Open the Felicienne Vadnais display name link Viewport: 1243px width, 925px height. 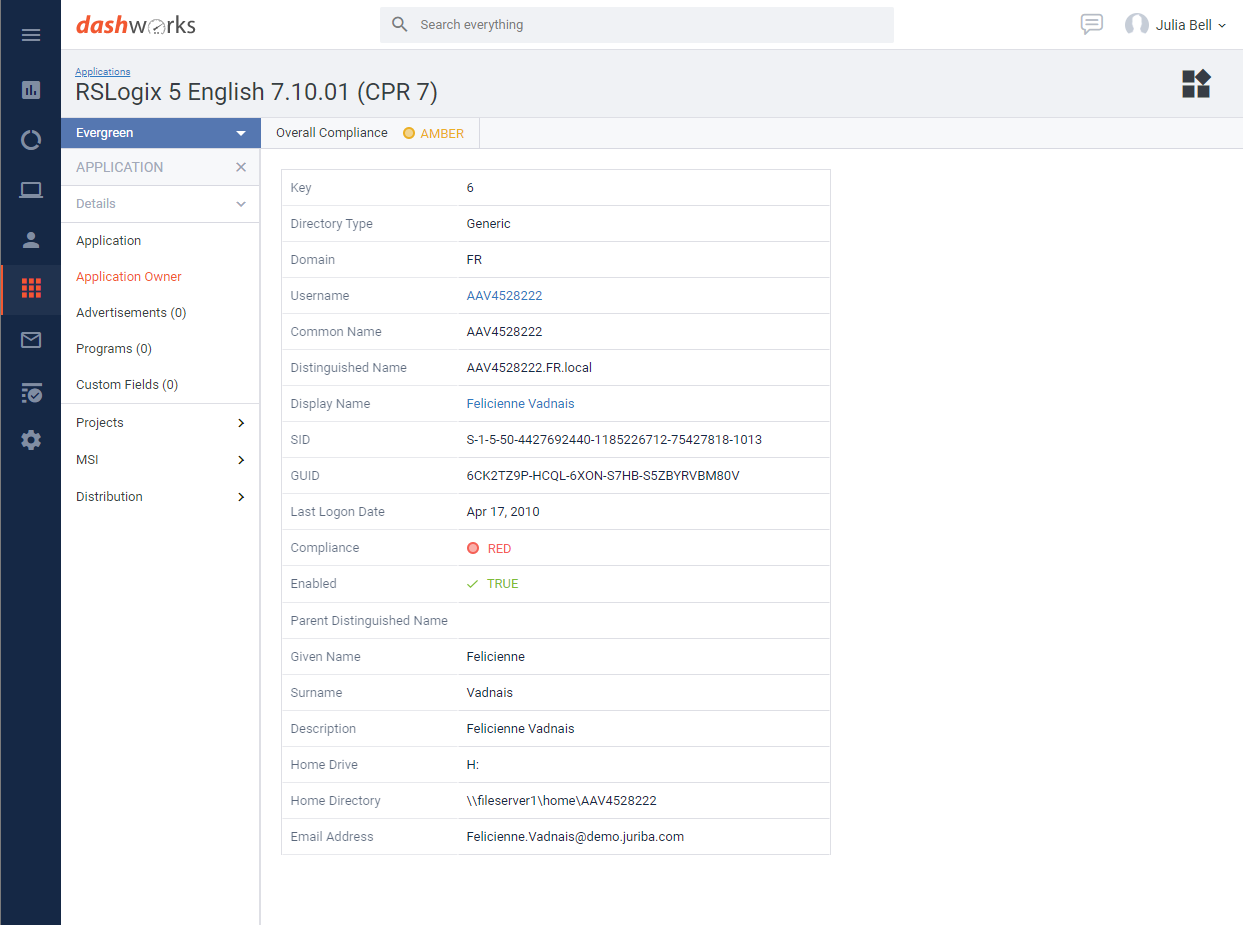[x=520, y=404]
